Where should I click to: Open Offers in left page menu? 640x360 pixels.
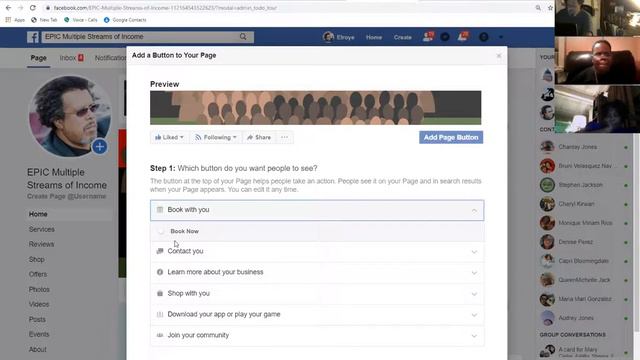(x=38, y=274)
